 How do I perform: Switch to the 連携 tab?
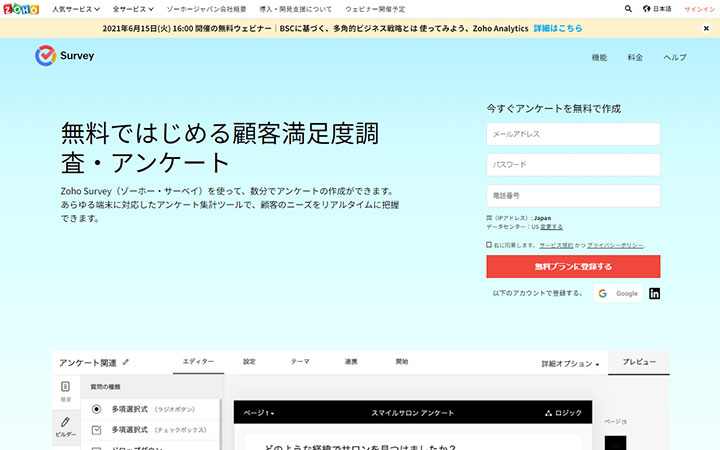pos(351,362)
